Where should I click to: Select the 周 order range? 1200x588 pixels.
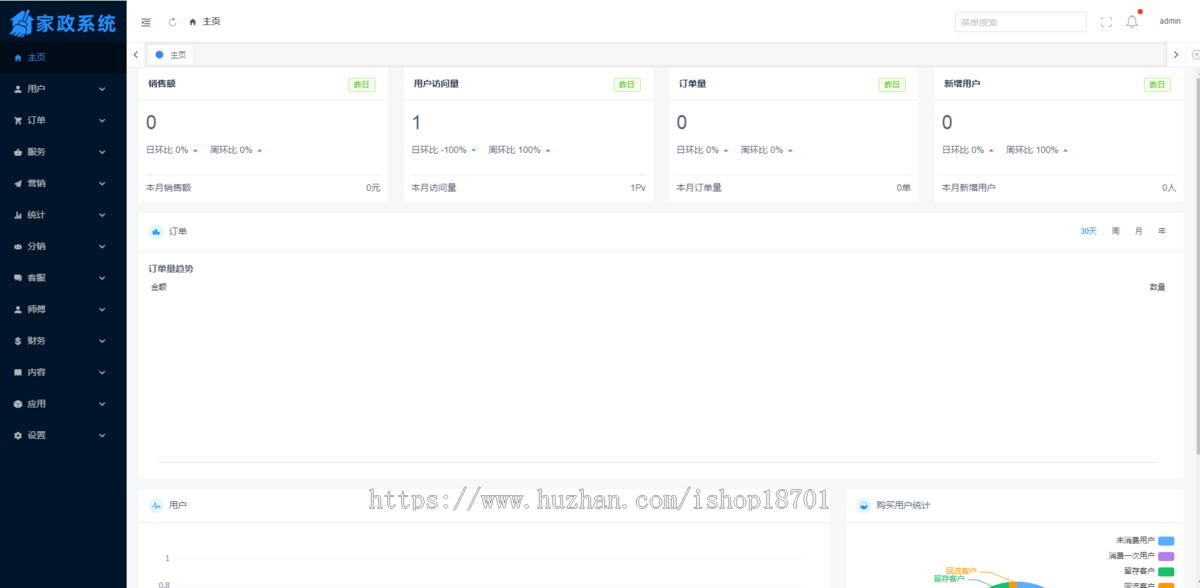(1116, 231)
